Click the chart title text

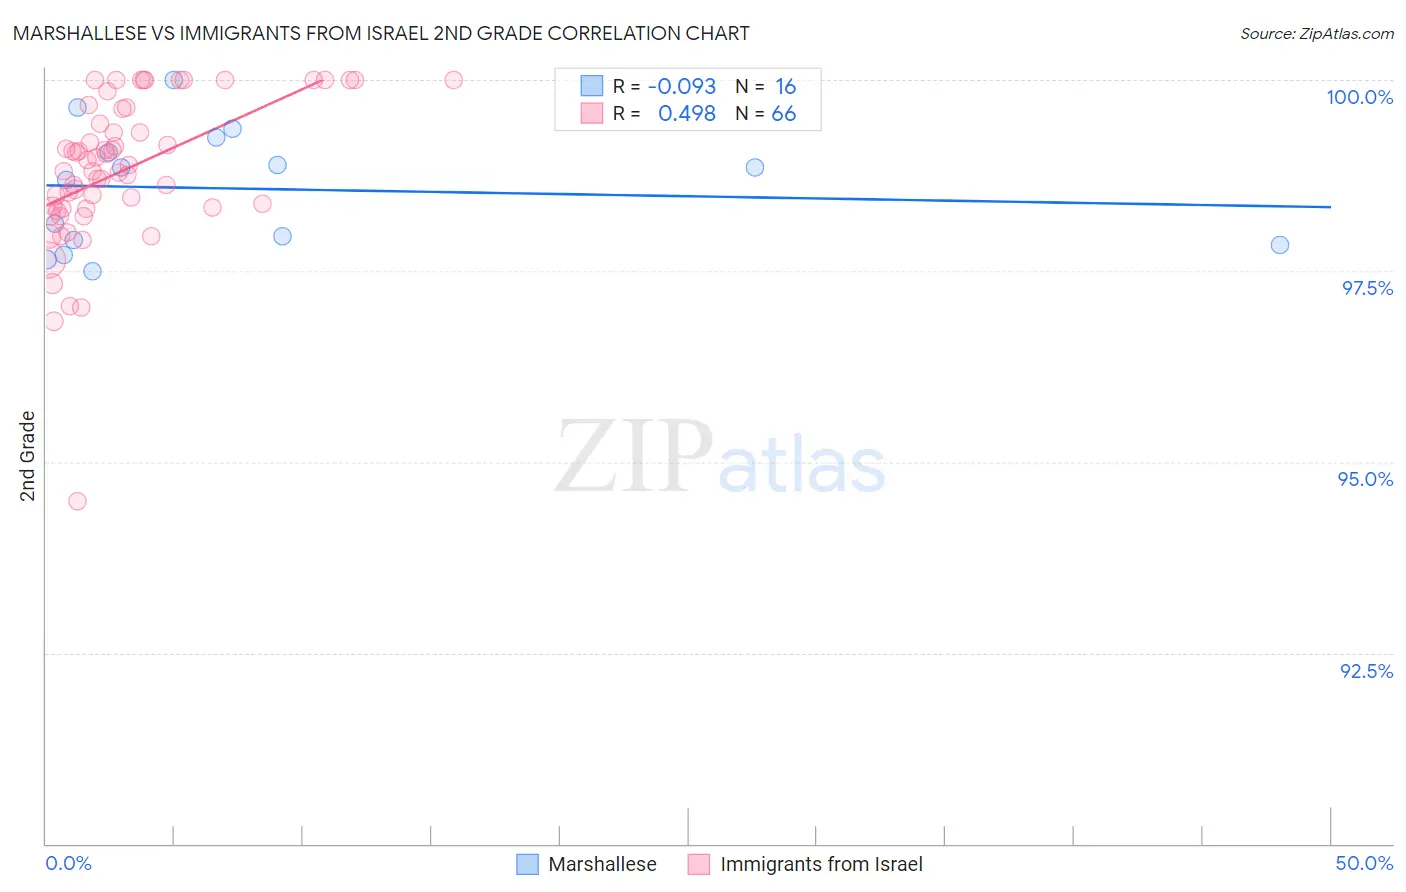click(381, 33)
